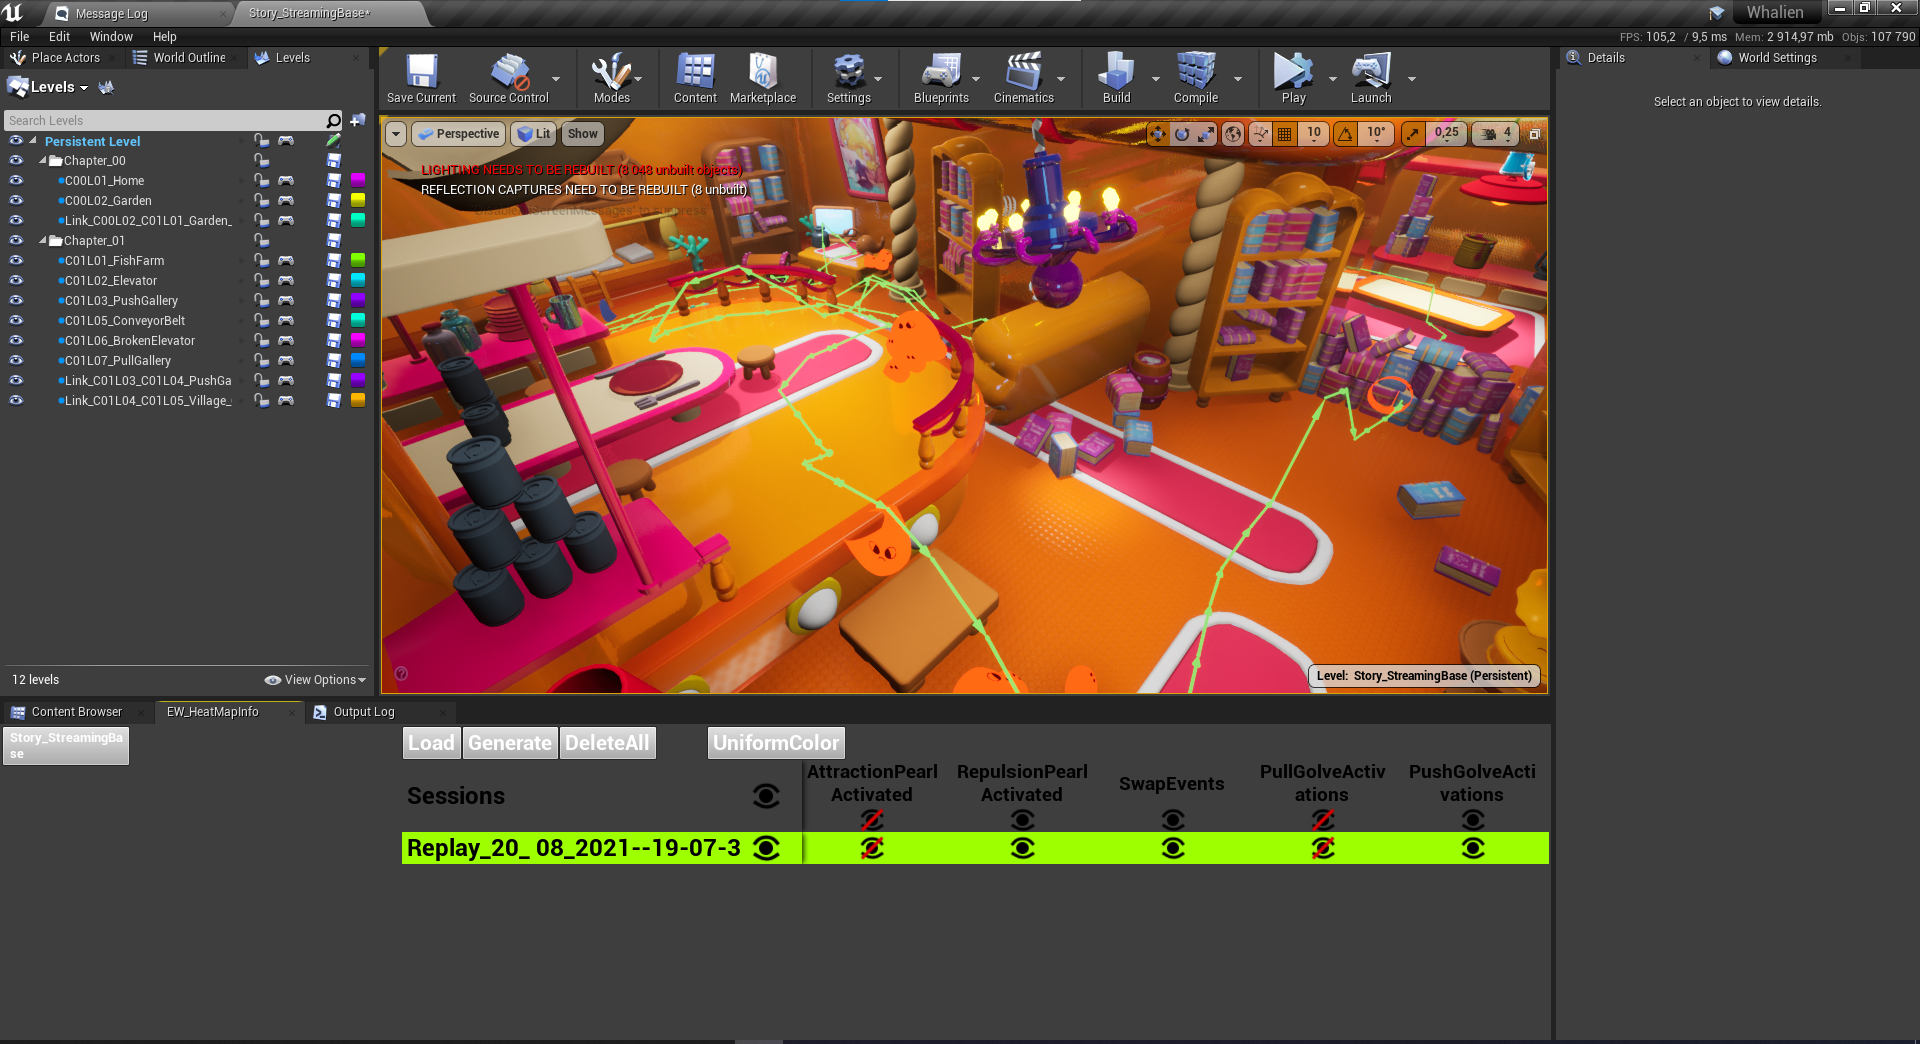Click the DeleteAll button
Image resolution: width=1920 pixels, height=1044 pixels.
(607, 743)
